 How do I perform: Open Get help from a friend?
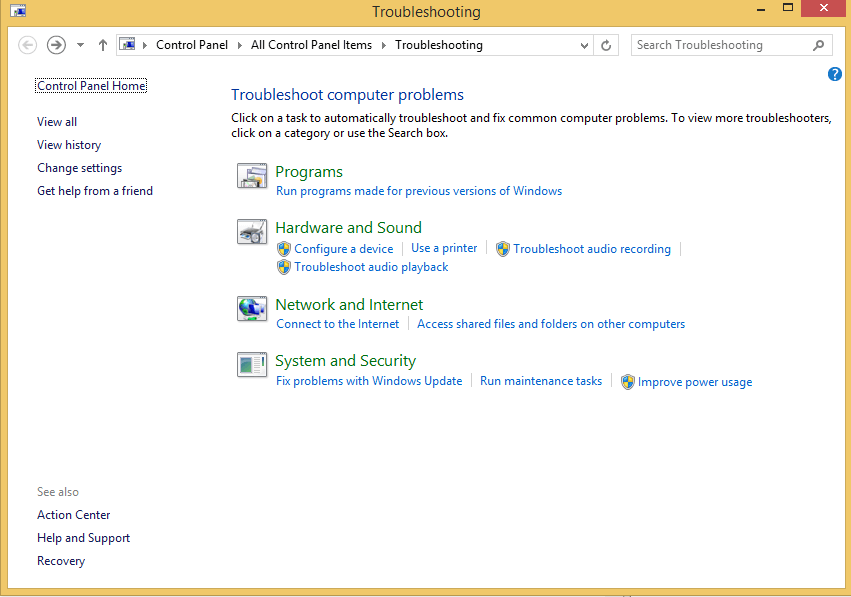[95, 191]
